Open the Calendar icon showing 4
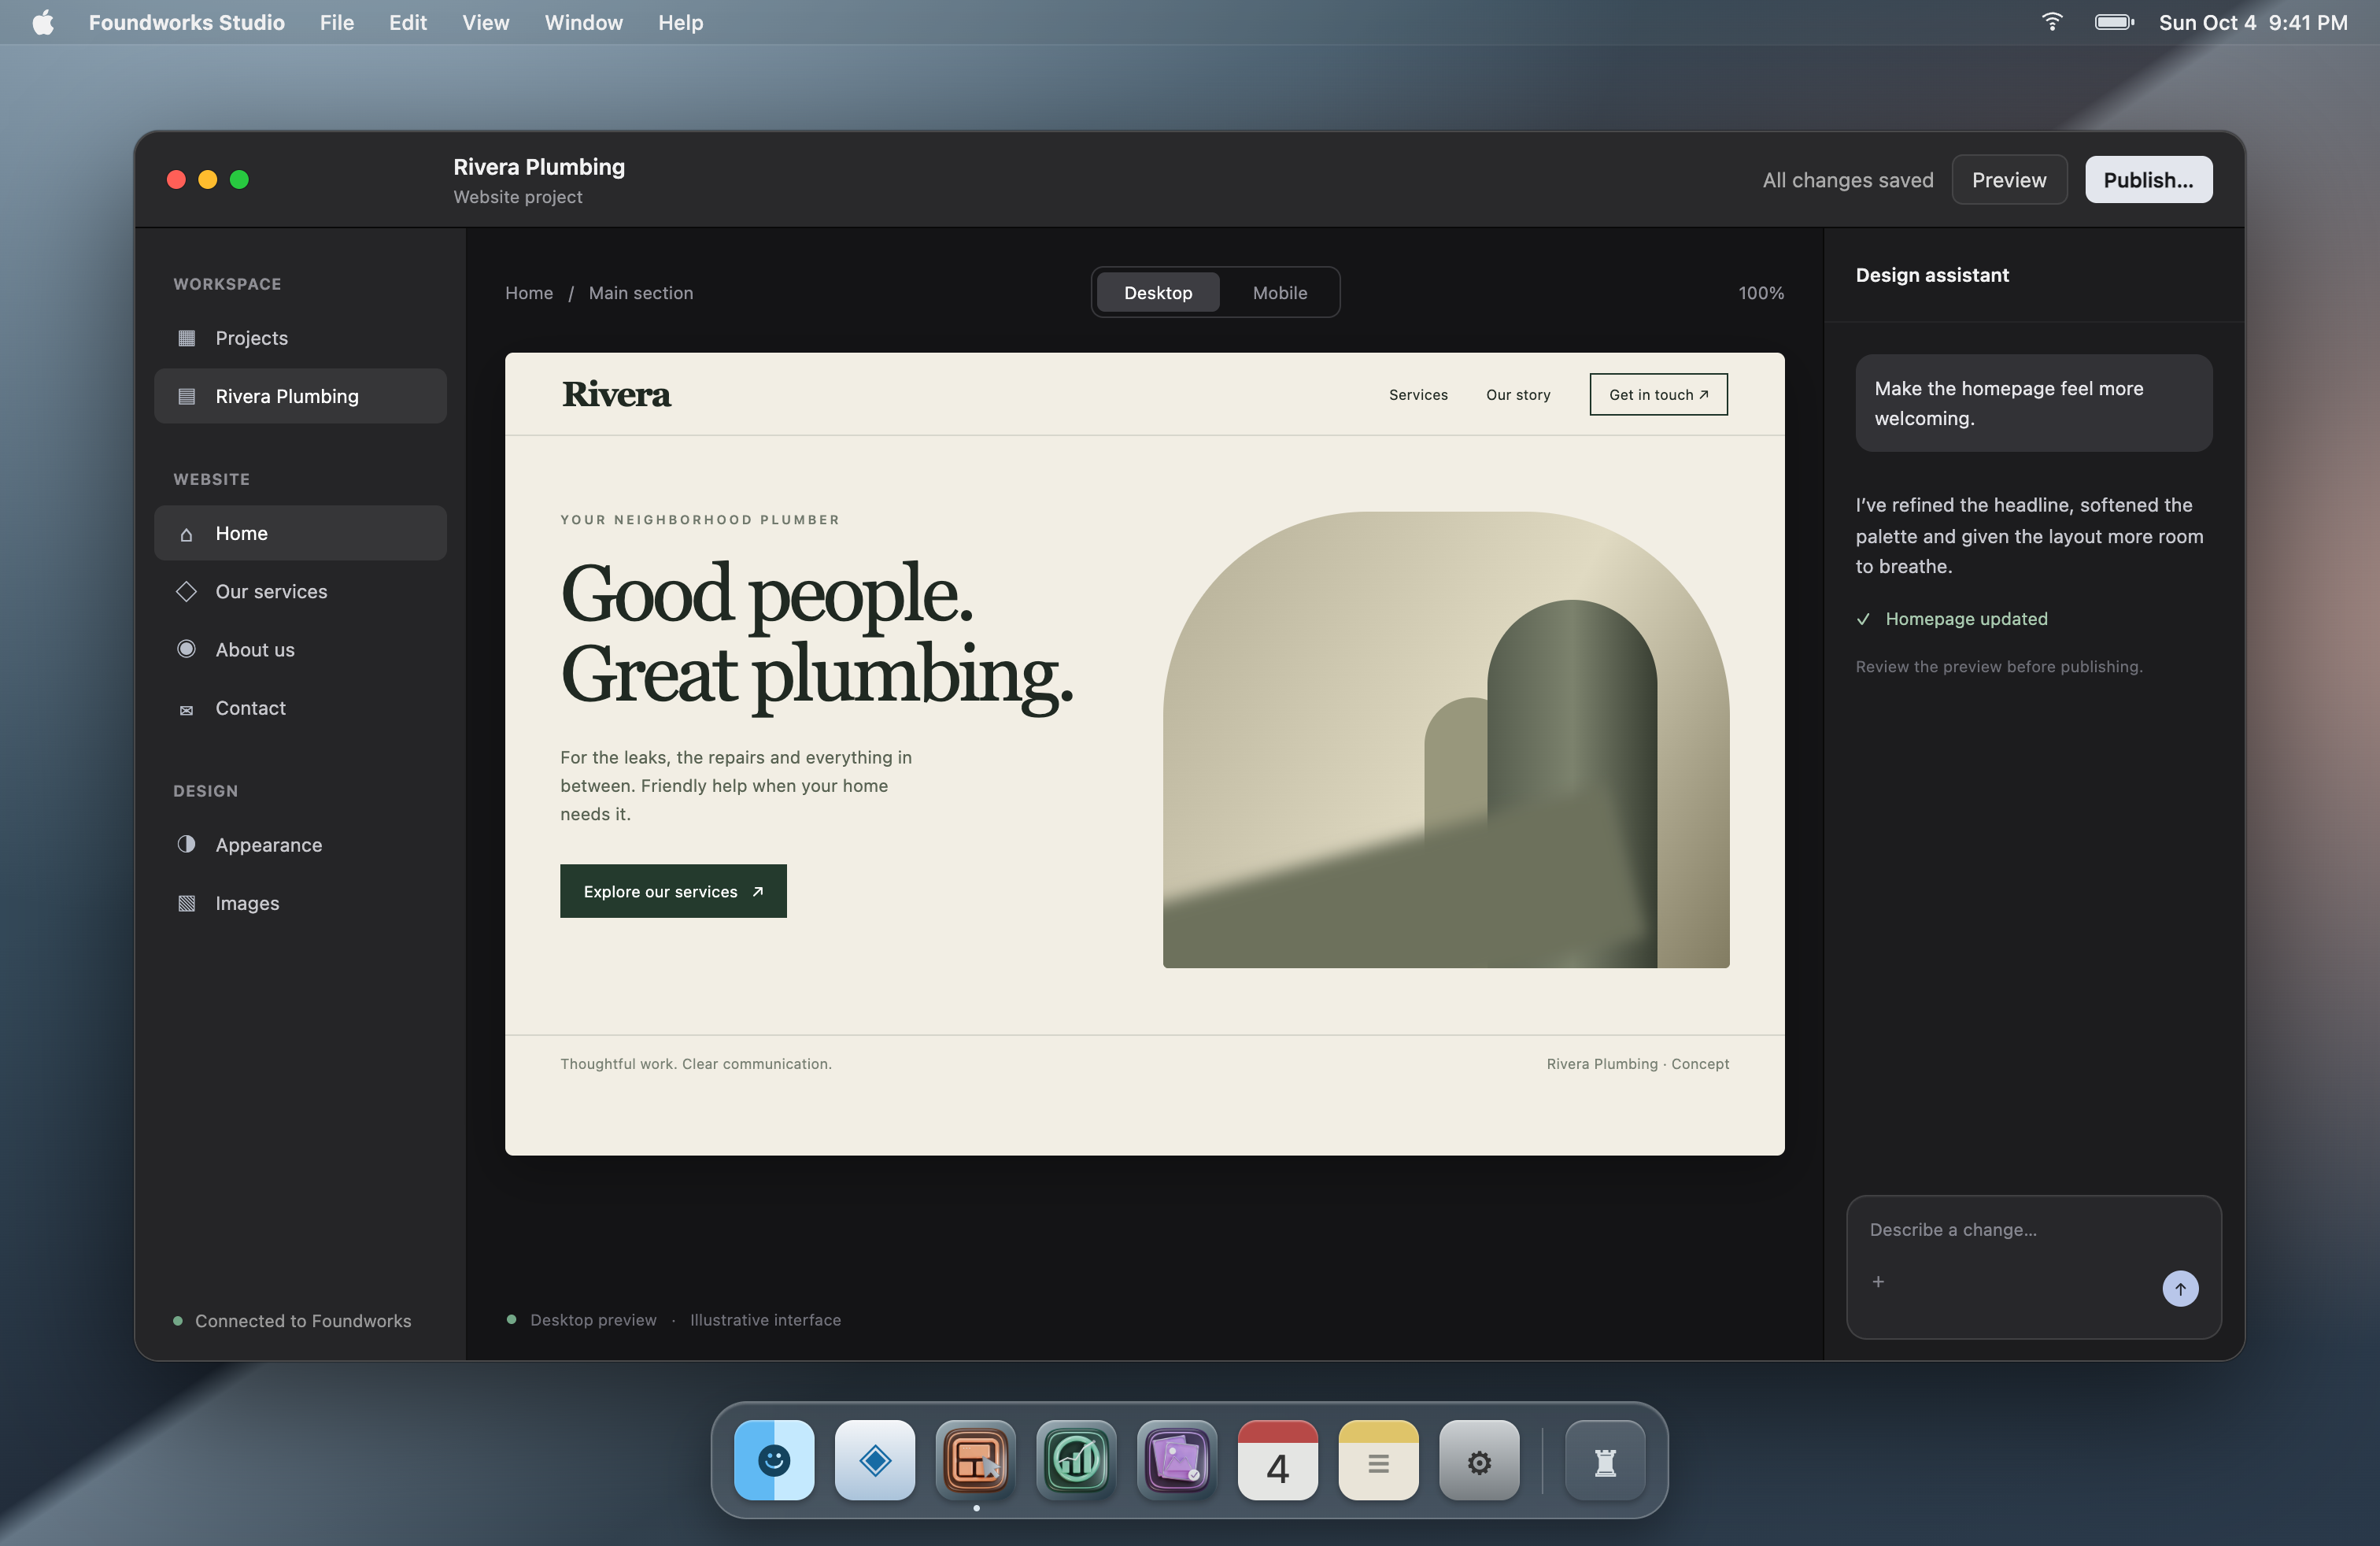 pos(1278,1460)
